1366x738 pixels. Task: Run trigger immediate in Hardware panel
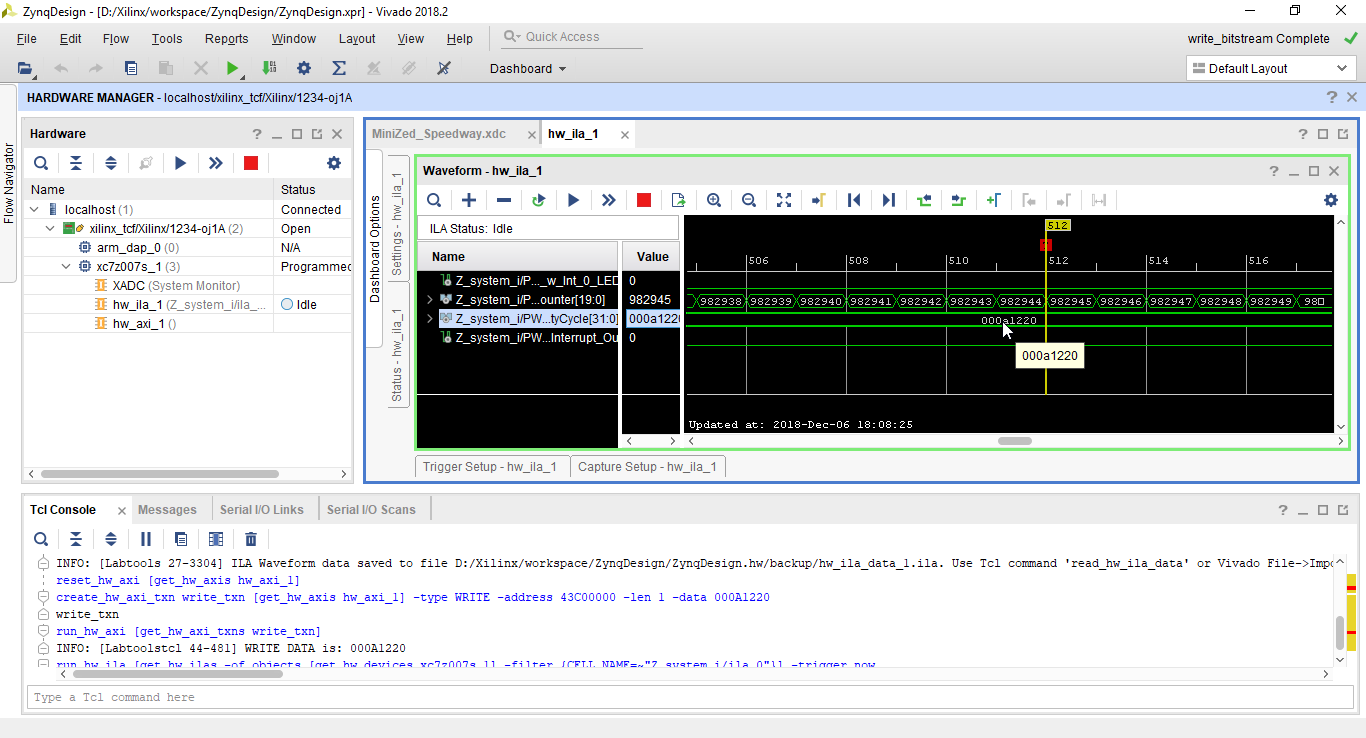point(215,163)
